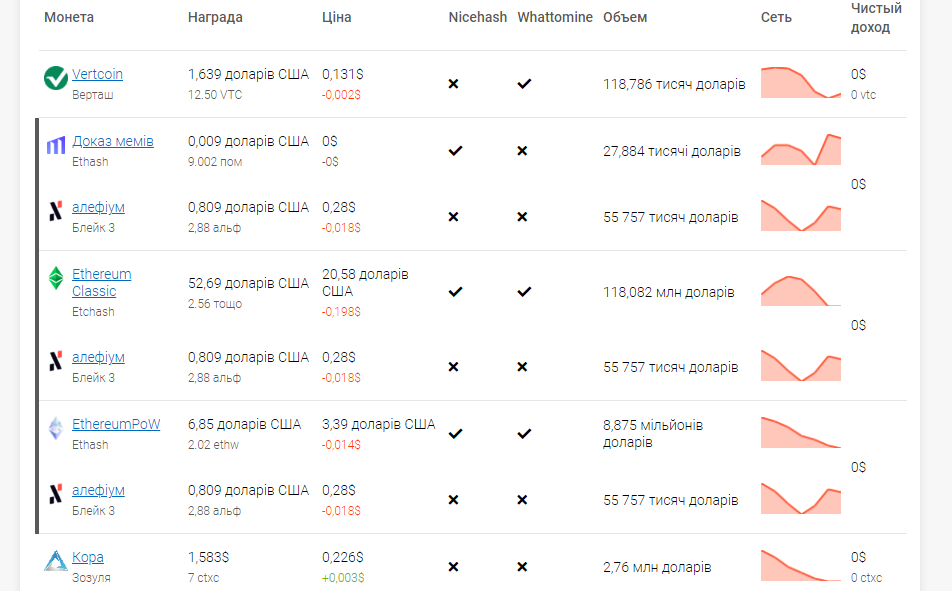This screenshot has height=591, width=952.
Task: Click Vertcoin's Nicehash cross icon
Action: (454, 84)
